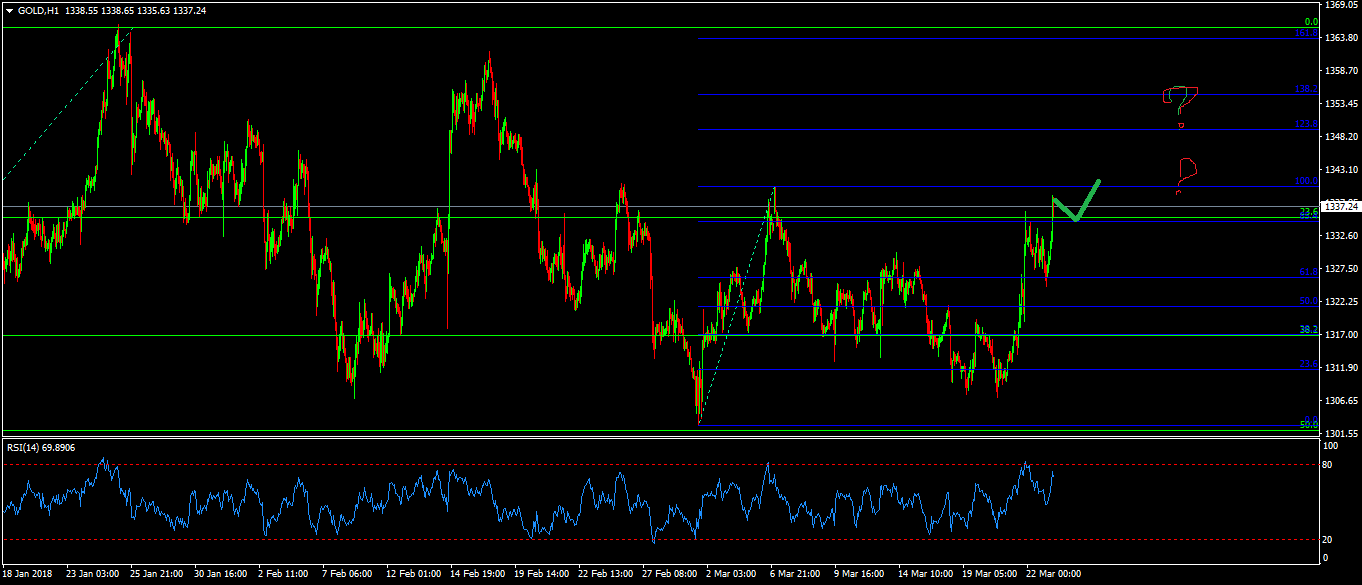Select the green check mark drawing

(x=1075, y=203)
